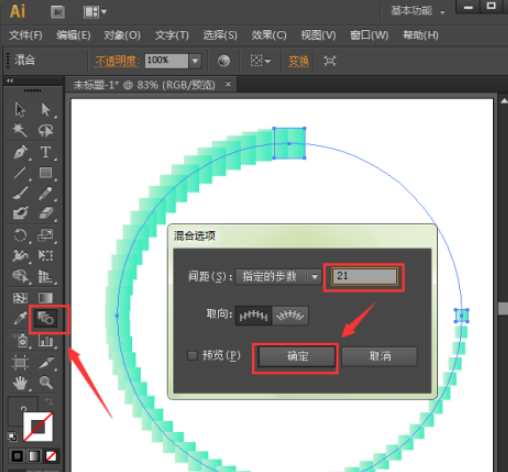Select the Blend tool in toolbar
This screenshot has height=472, width=508.
tap(46, 318)
